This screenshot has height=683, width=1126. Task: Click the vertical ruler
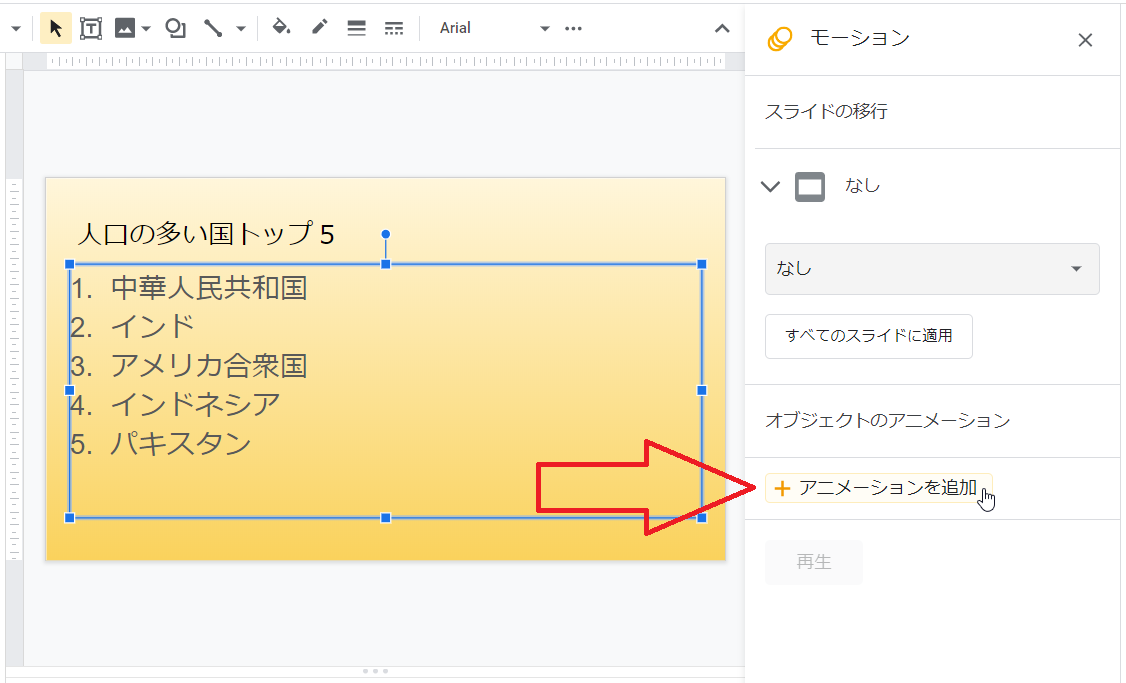14,370
